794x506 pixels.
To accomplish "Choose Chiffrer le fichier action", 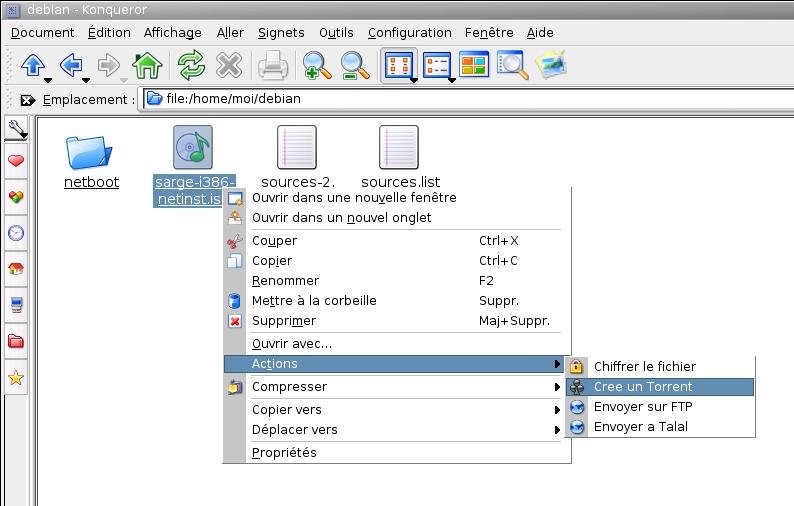I will pos(660,367).
